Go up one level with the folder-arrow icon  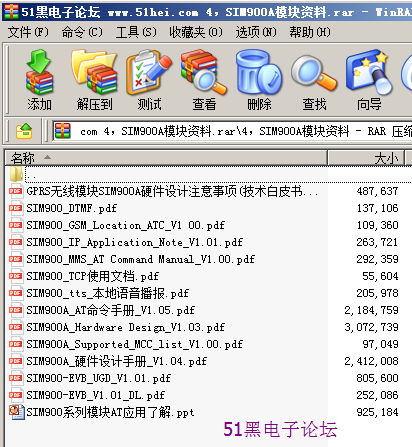pyautogui.click(x=24, y=131)
